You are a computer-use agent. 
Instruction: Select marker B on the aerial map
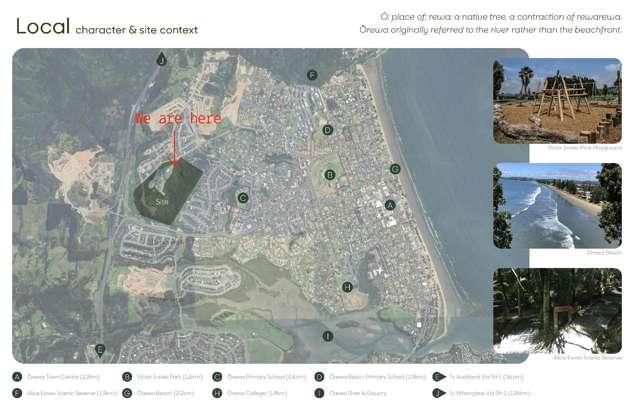pos(329,175)
